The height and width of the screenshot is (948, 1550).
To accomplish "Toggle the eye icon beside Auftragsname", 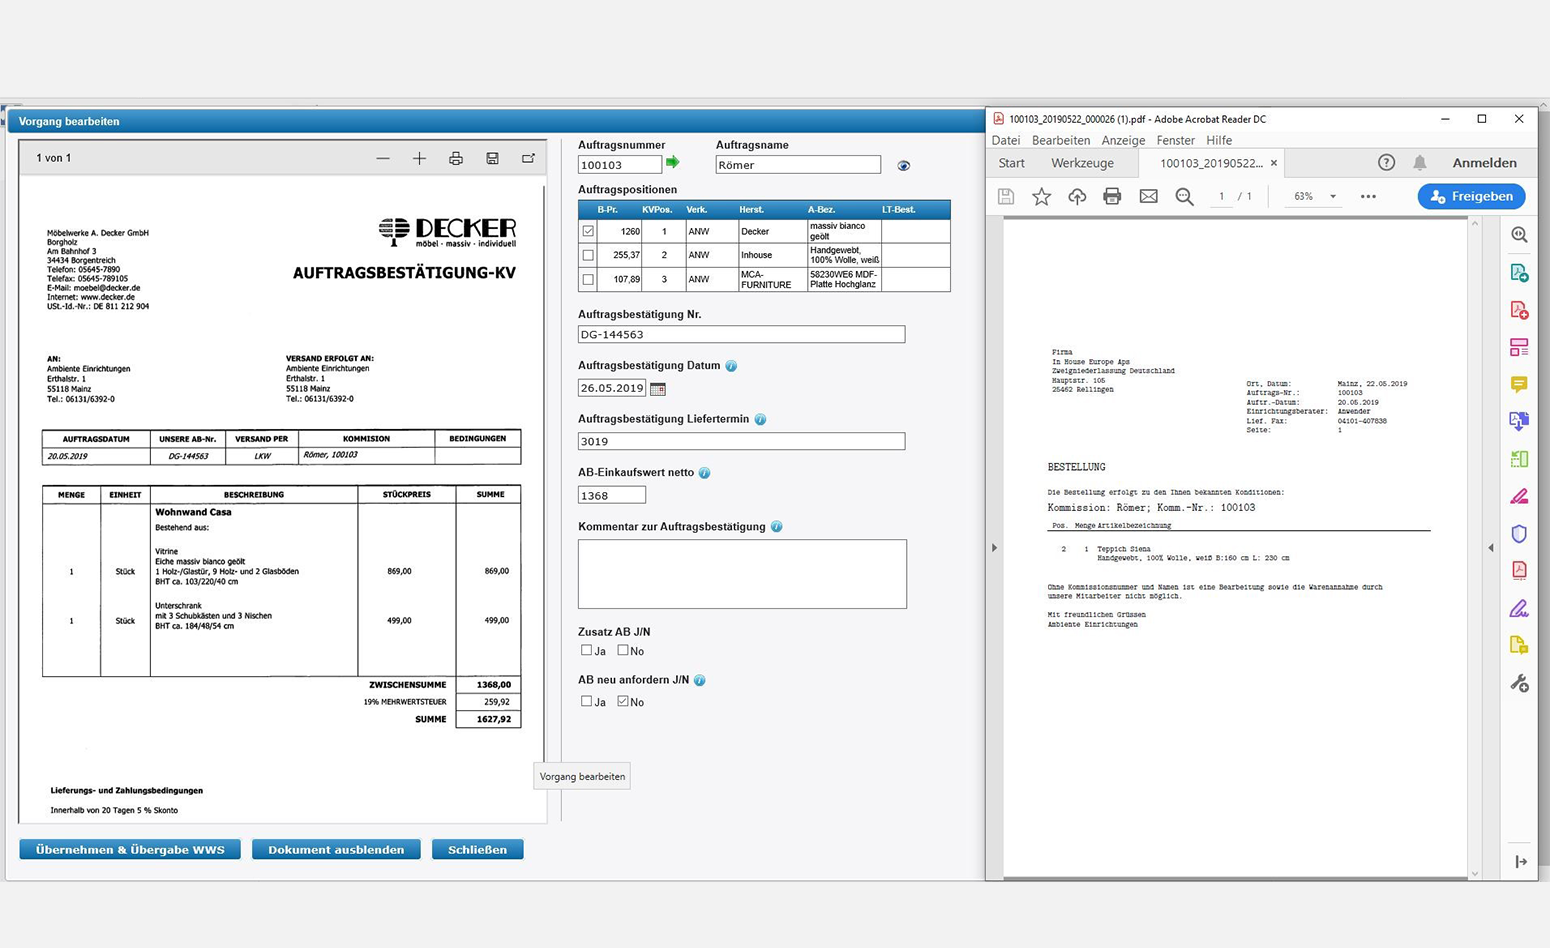I will coord(904,166).
